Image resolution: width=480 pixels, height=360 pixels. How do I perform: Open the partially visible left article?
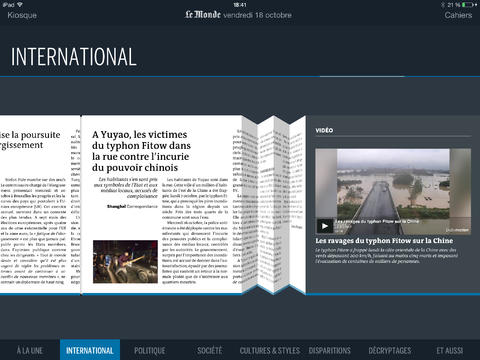coord(40,205)
